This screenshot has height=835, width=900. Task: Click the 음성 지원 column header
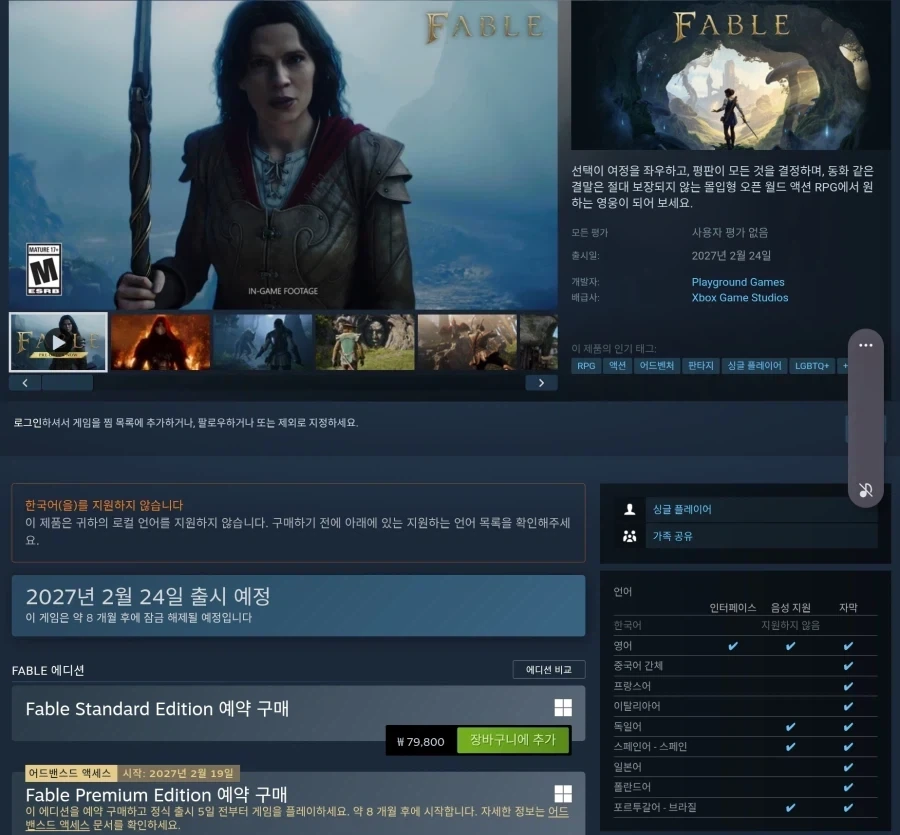pyautogui.click(x=790, y=607)
